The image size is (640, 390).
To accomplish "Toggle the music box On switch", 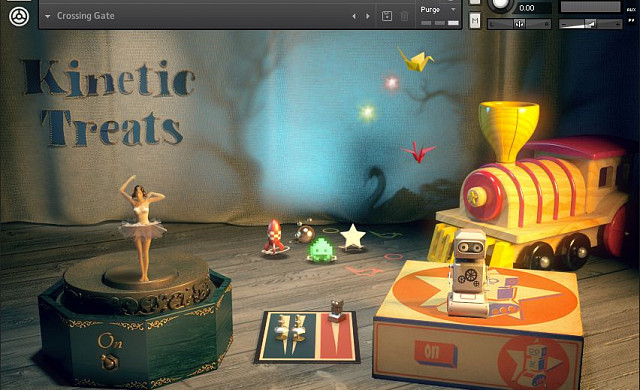I will pos(109,361).
